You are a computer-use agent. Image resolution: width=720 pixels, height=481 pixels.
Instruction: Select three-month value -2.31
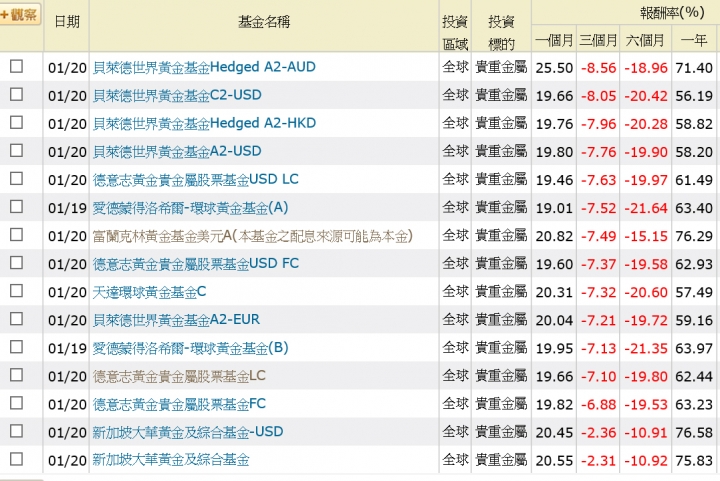[x=599, y=461]
